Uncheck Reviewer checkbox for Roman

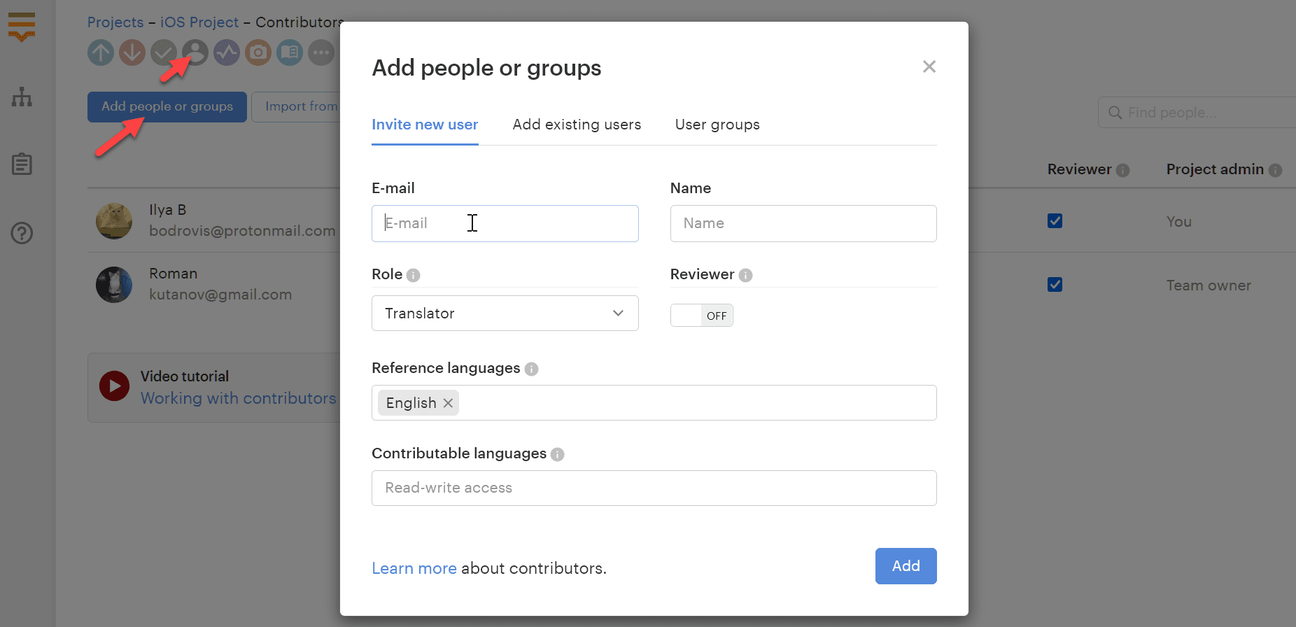[x=1054, y=284]
